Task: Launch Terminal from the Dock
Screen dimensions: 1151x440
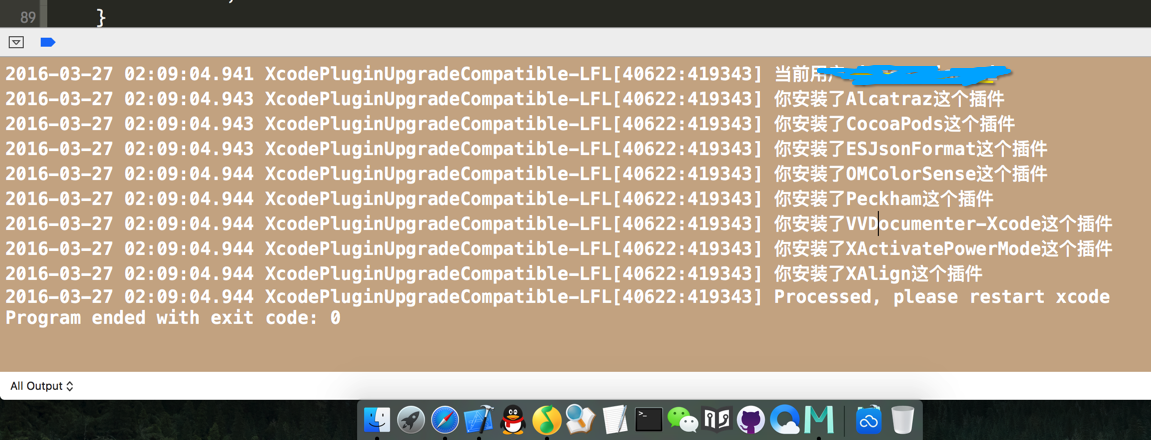Action: coord(649,419)
